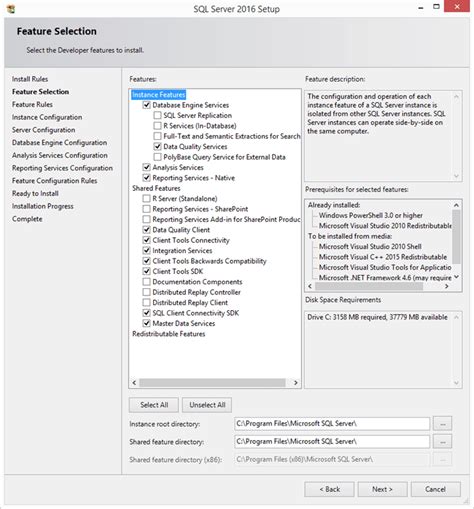Image resolution: width=474 pixels, height=509 pixels.
Task: Click the Drive C disk space requirement line
Action: (377, 317)
